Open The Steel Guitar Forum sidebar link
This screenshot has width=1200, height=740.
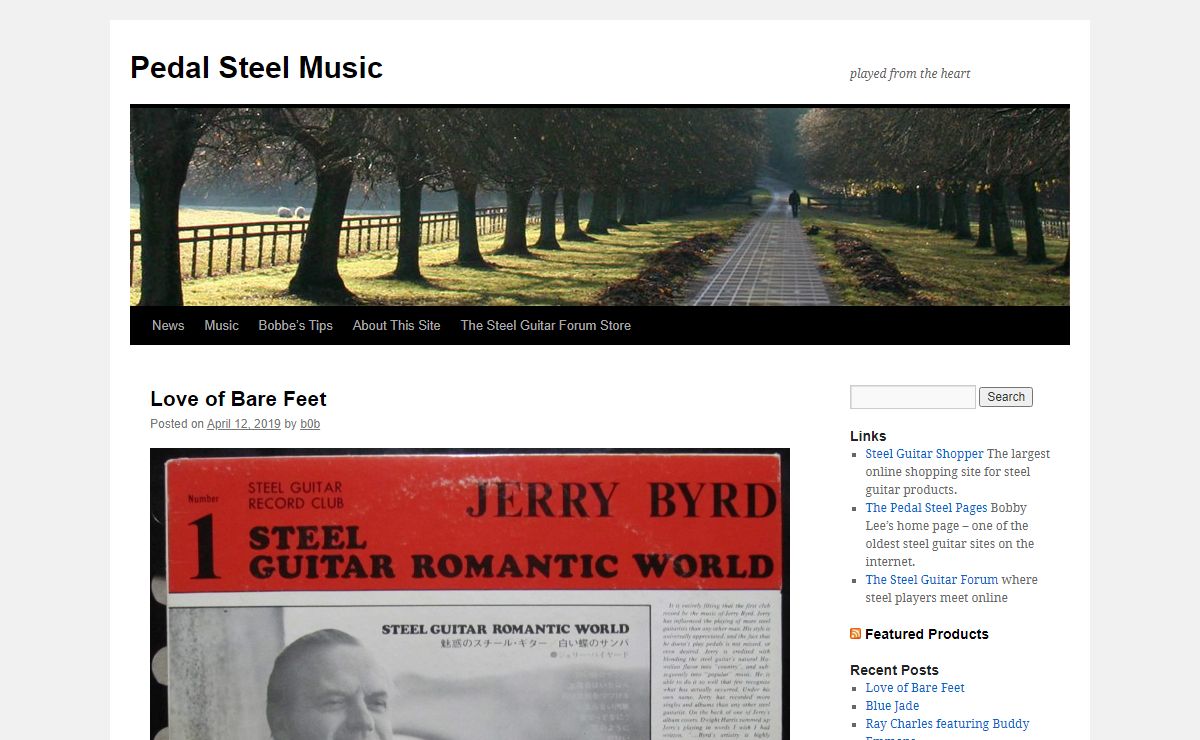pos(932,580)
